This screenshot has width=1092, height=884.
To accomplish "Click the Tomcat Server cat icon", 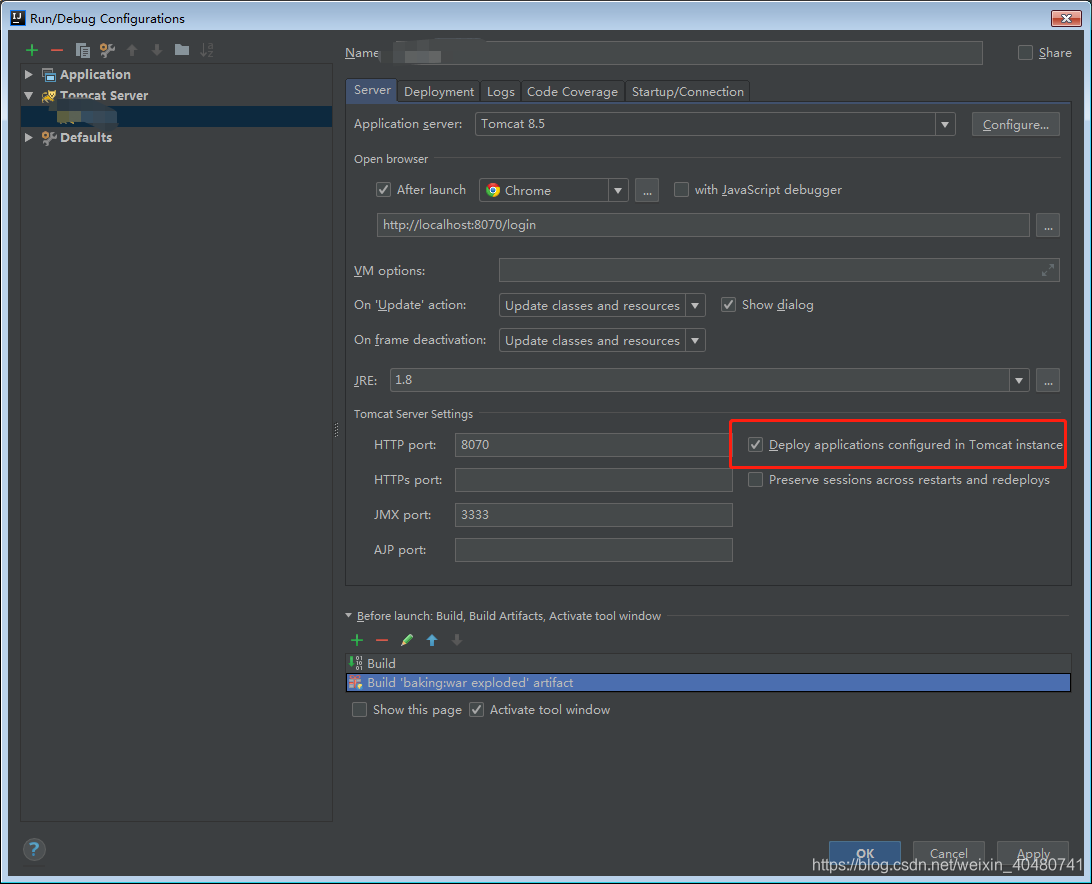I will (x=49, y=96).
